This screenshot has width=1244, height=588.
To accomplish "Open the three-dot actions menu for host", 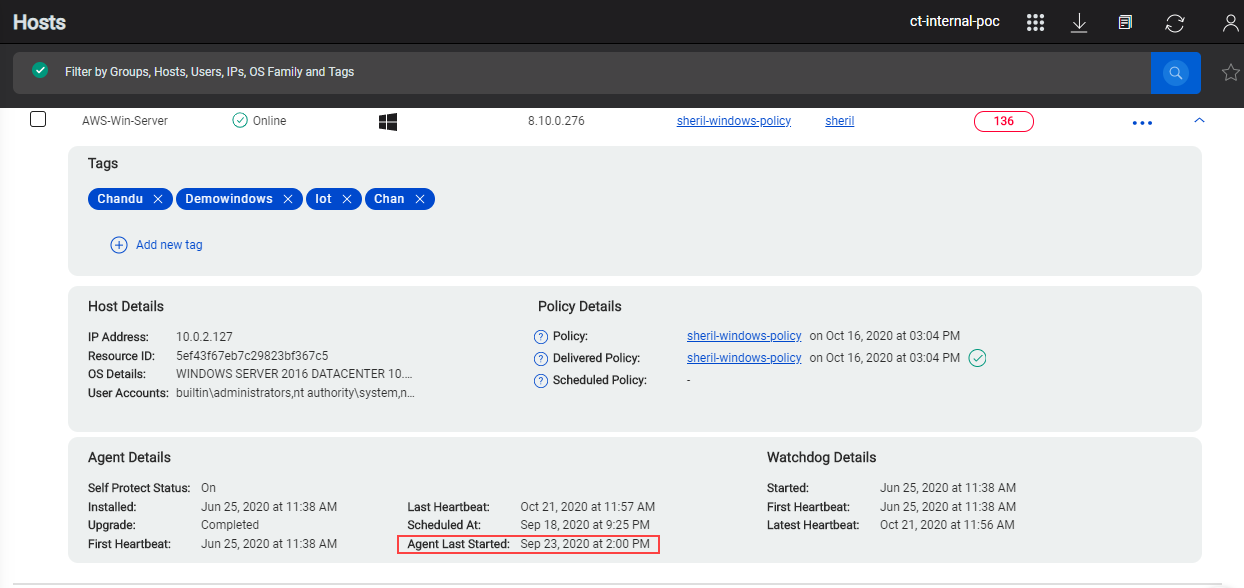I will [1142, 123].
